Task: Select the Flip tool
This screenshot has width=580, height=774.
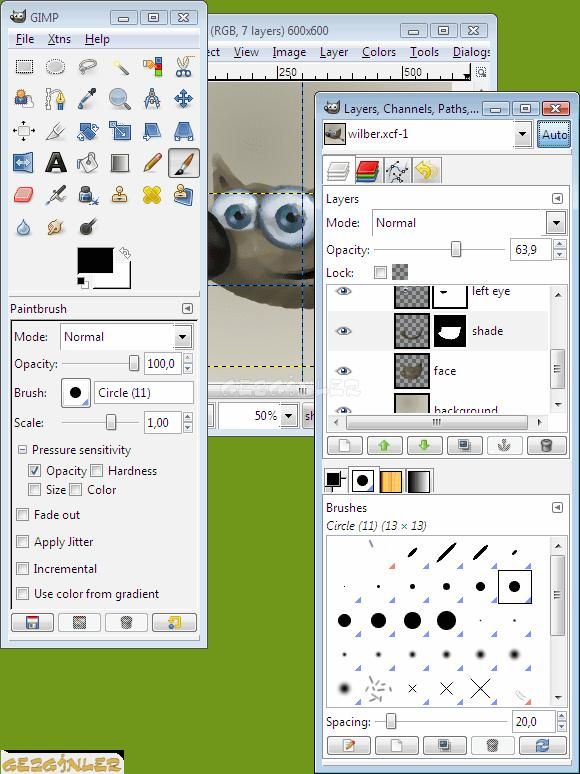Action: 24,163
